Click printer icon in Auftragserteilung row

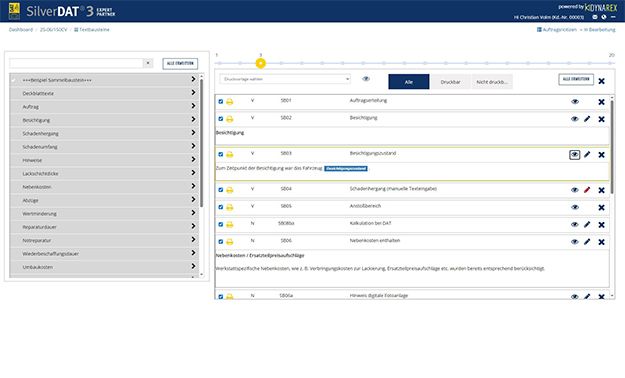tap(230, 102)
